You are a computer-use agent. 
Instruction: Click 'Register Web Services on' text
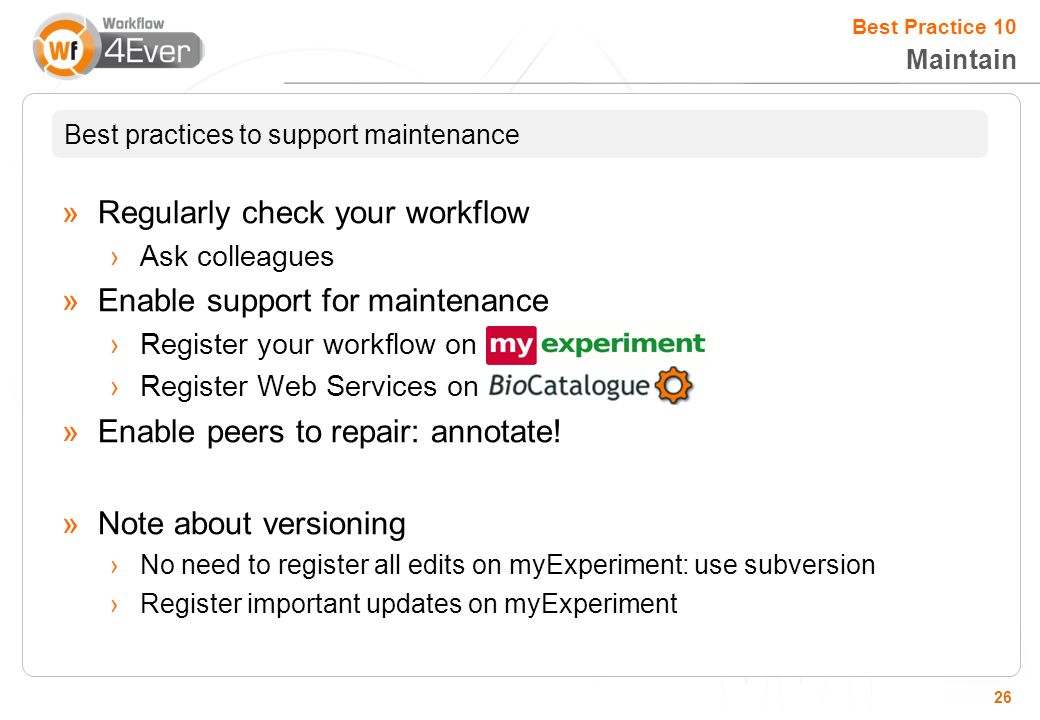pyautogui.click(x=309, y=387)
